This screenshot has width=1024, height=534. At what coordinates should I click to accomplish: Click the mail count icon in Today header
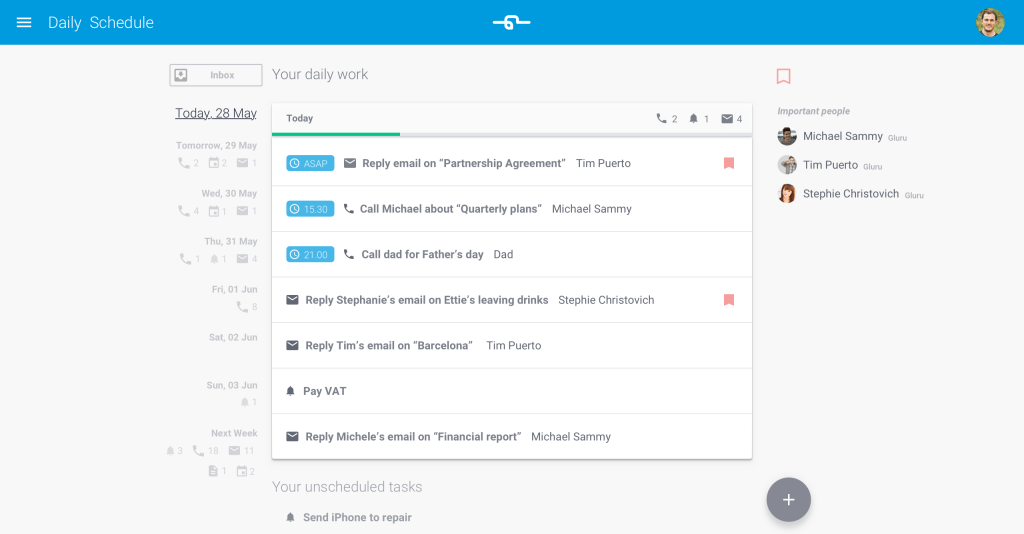[x=727, y=118]
